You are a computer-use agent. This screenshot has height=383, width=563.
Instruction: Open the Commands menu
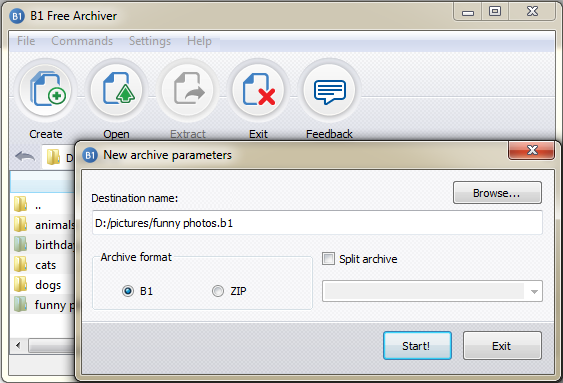[82, 41]
